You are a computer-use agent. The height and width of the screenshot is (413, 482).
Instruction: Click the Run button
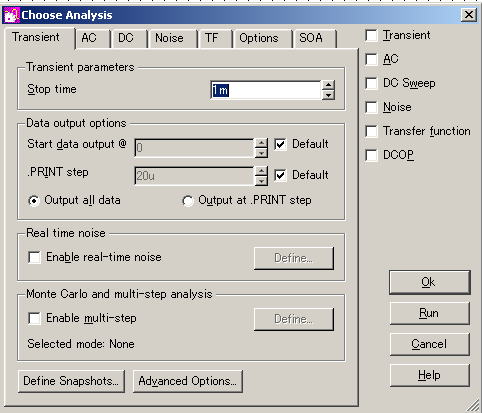coord(429,313)
